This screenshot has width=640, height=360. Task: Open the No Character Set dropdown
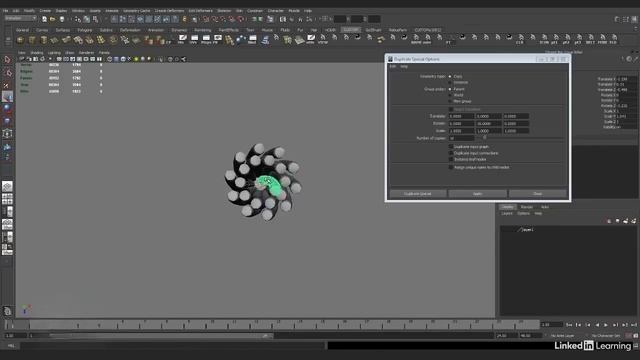point(606,336)
